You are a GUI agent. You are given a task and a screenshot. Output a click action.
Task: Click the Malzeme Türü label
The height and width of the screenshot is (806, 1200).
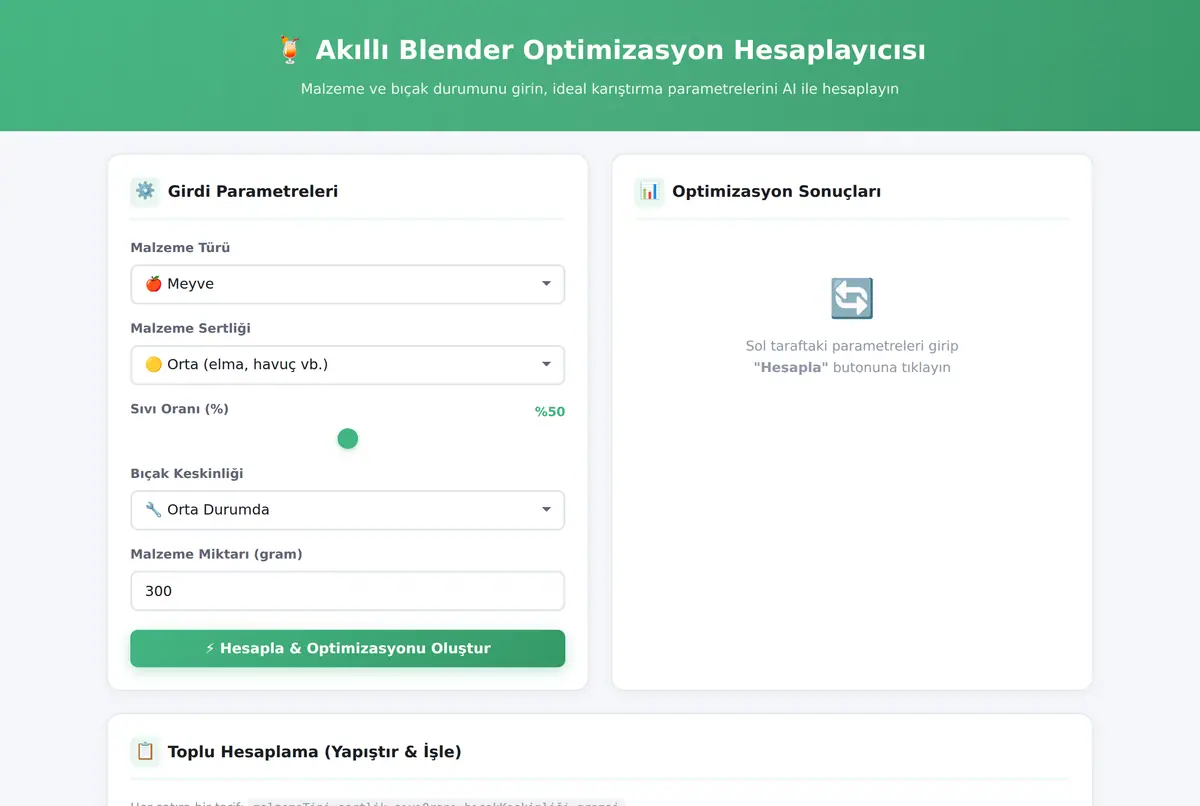coord(180,248)
